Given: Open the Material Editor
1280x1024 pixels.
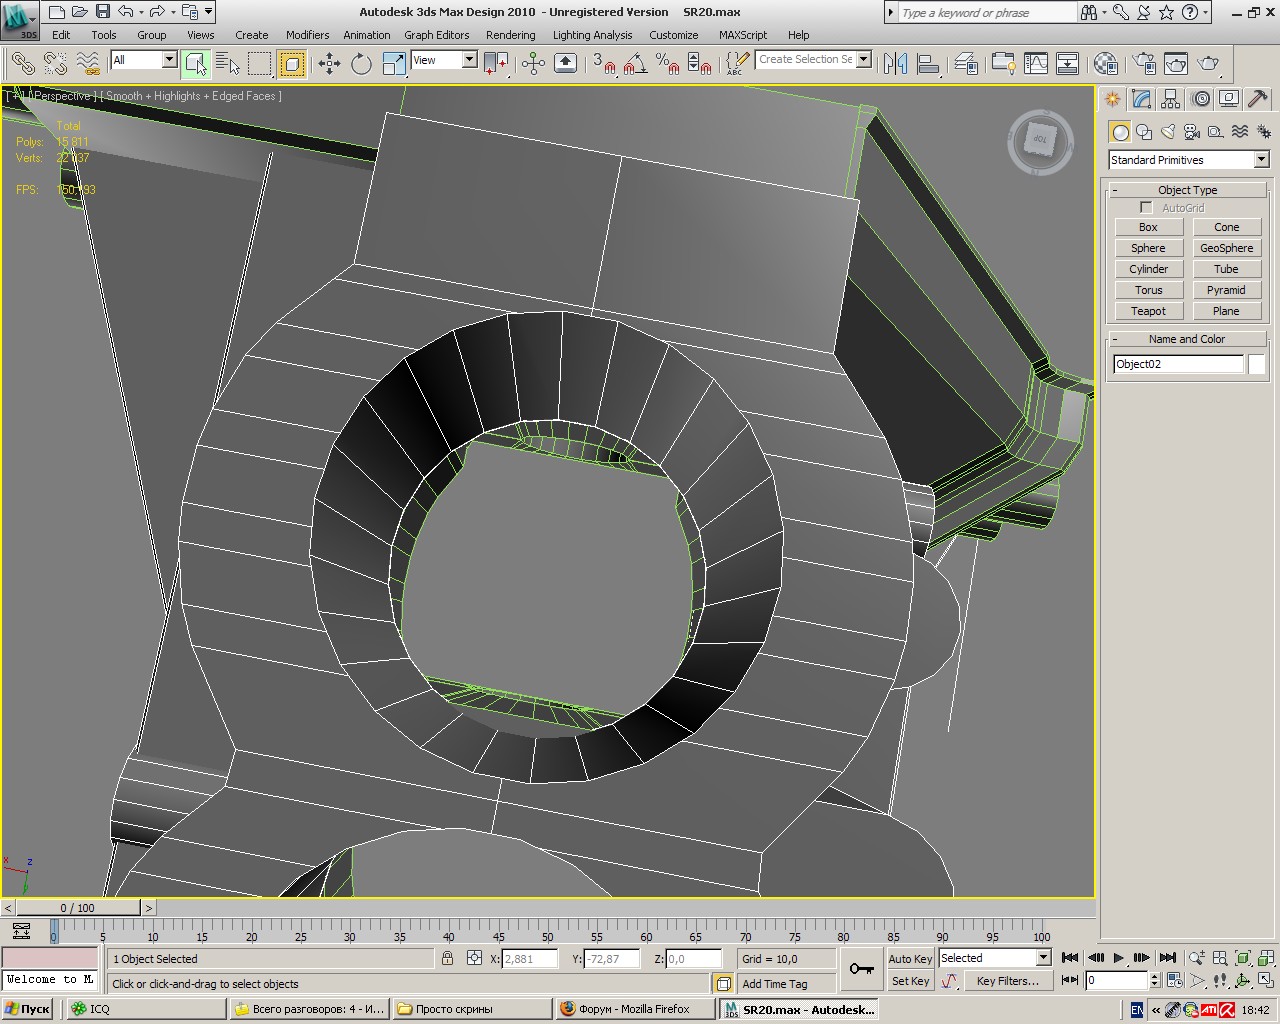Looking at the screenshot, I should tap(1105, 64).
